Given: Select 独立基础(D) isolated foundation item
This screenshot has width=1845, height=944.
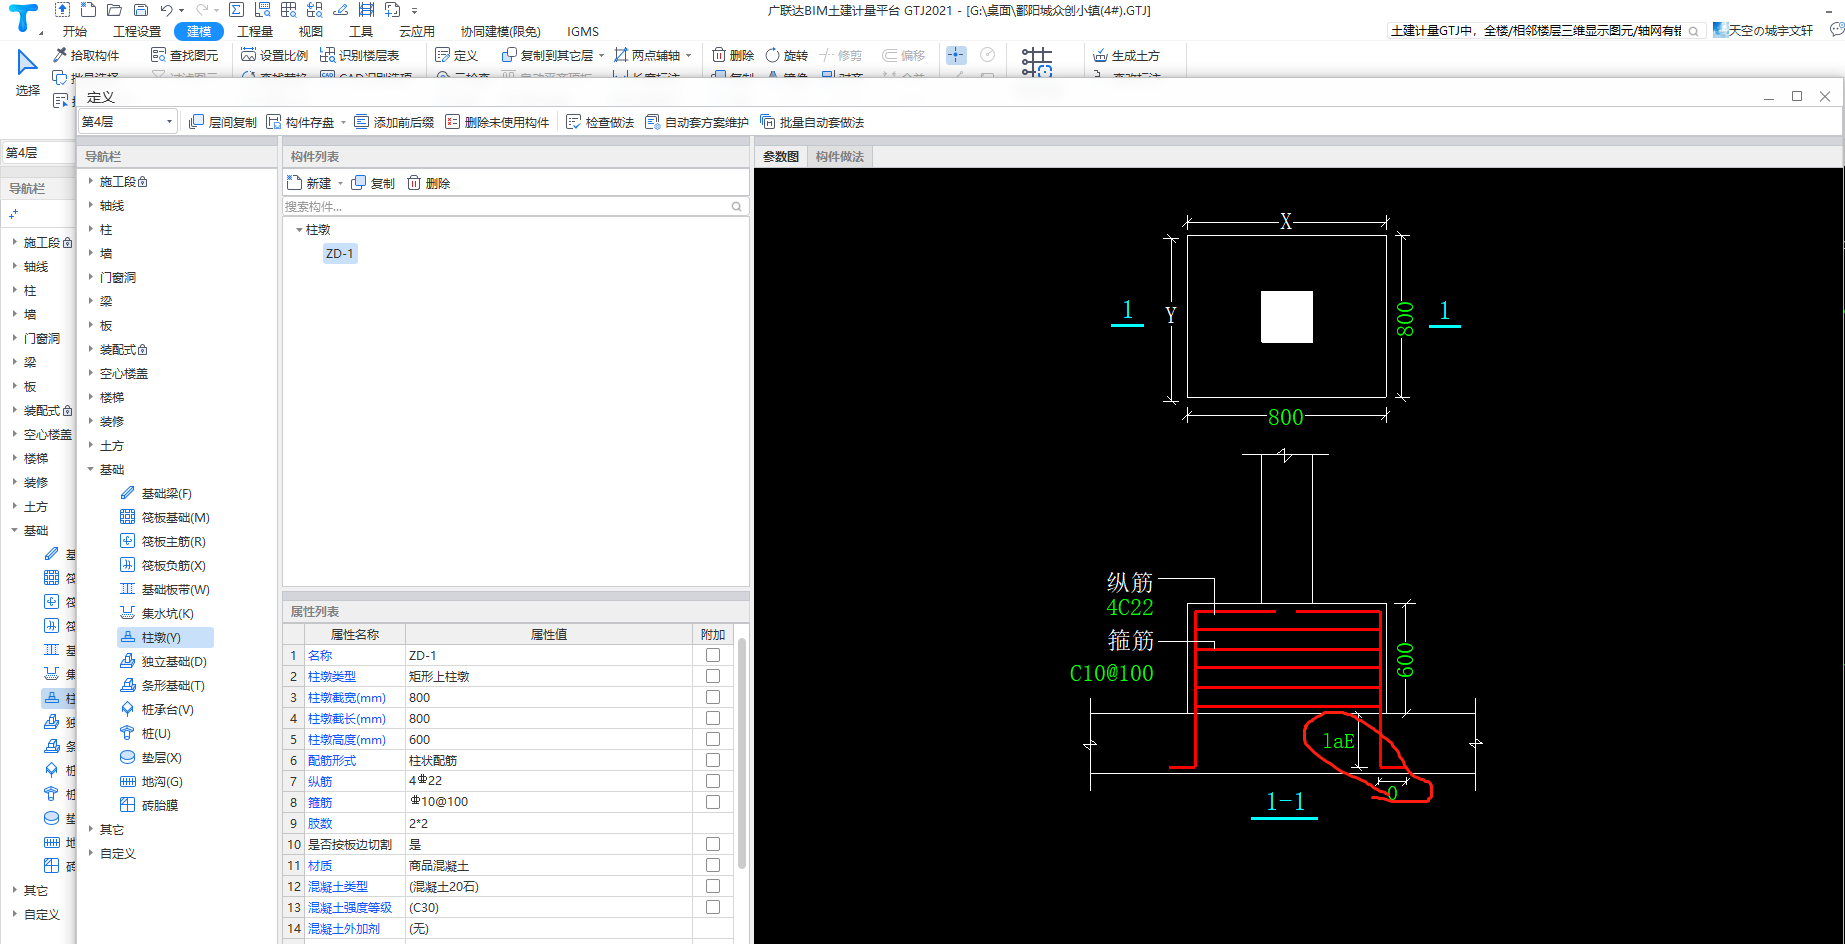Looking at the screenshot, I should point(163,661).
